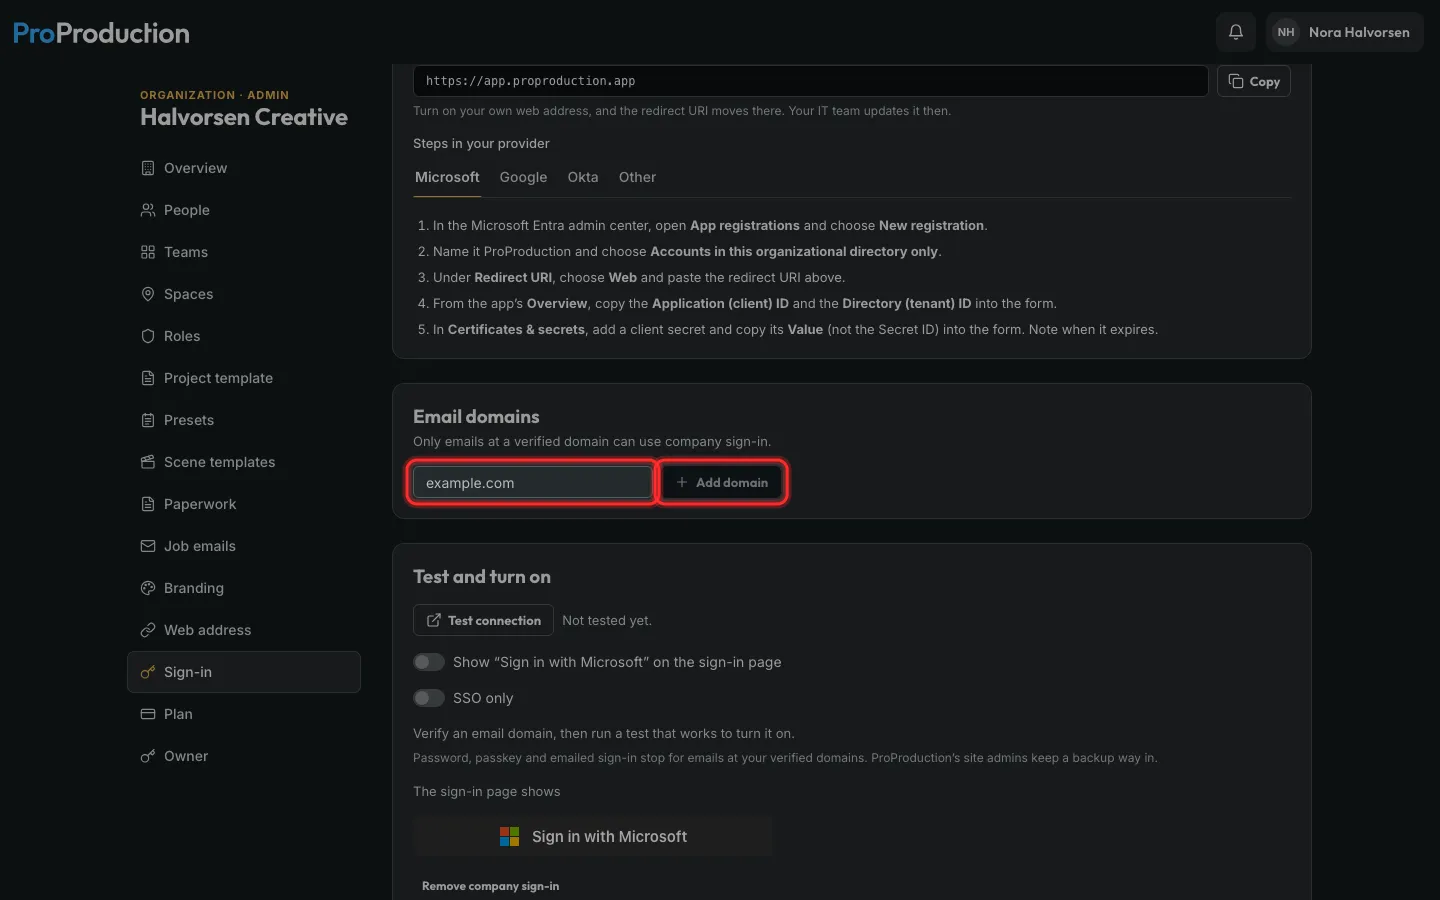Click the Owner key icon
Screen dimensions: 1440x900
(x=148, y=756)
